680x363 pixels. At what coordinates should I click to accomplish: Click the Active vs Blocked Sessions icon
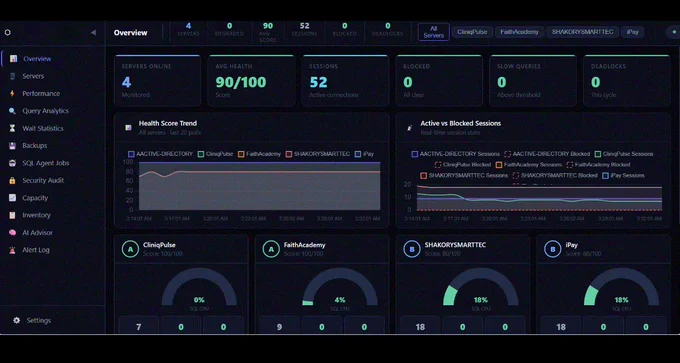[x=409, y=128]
